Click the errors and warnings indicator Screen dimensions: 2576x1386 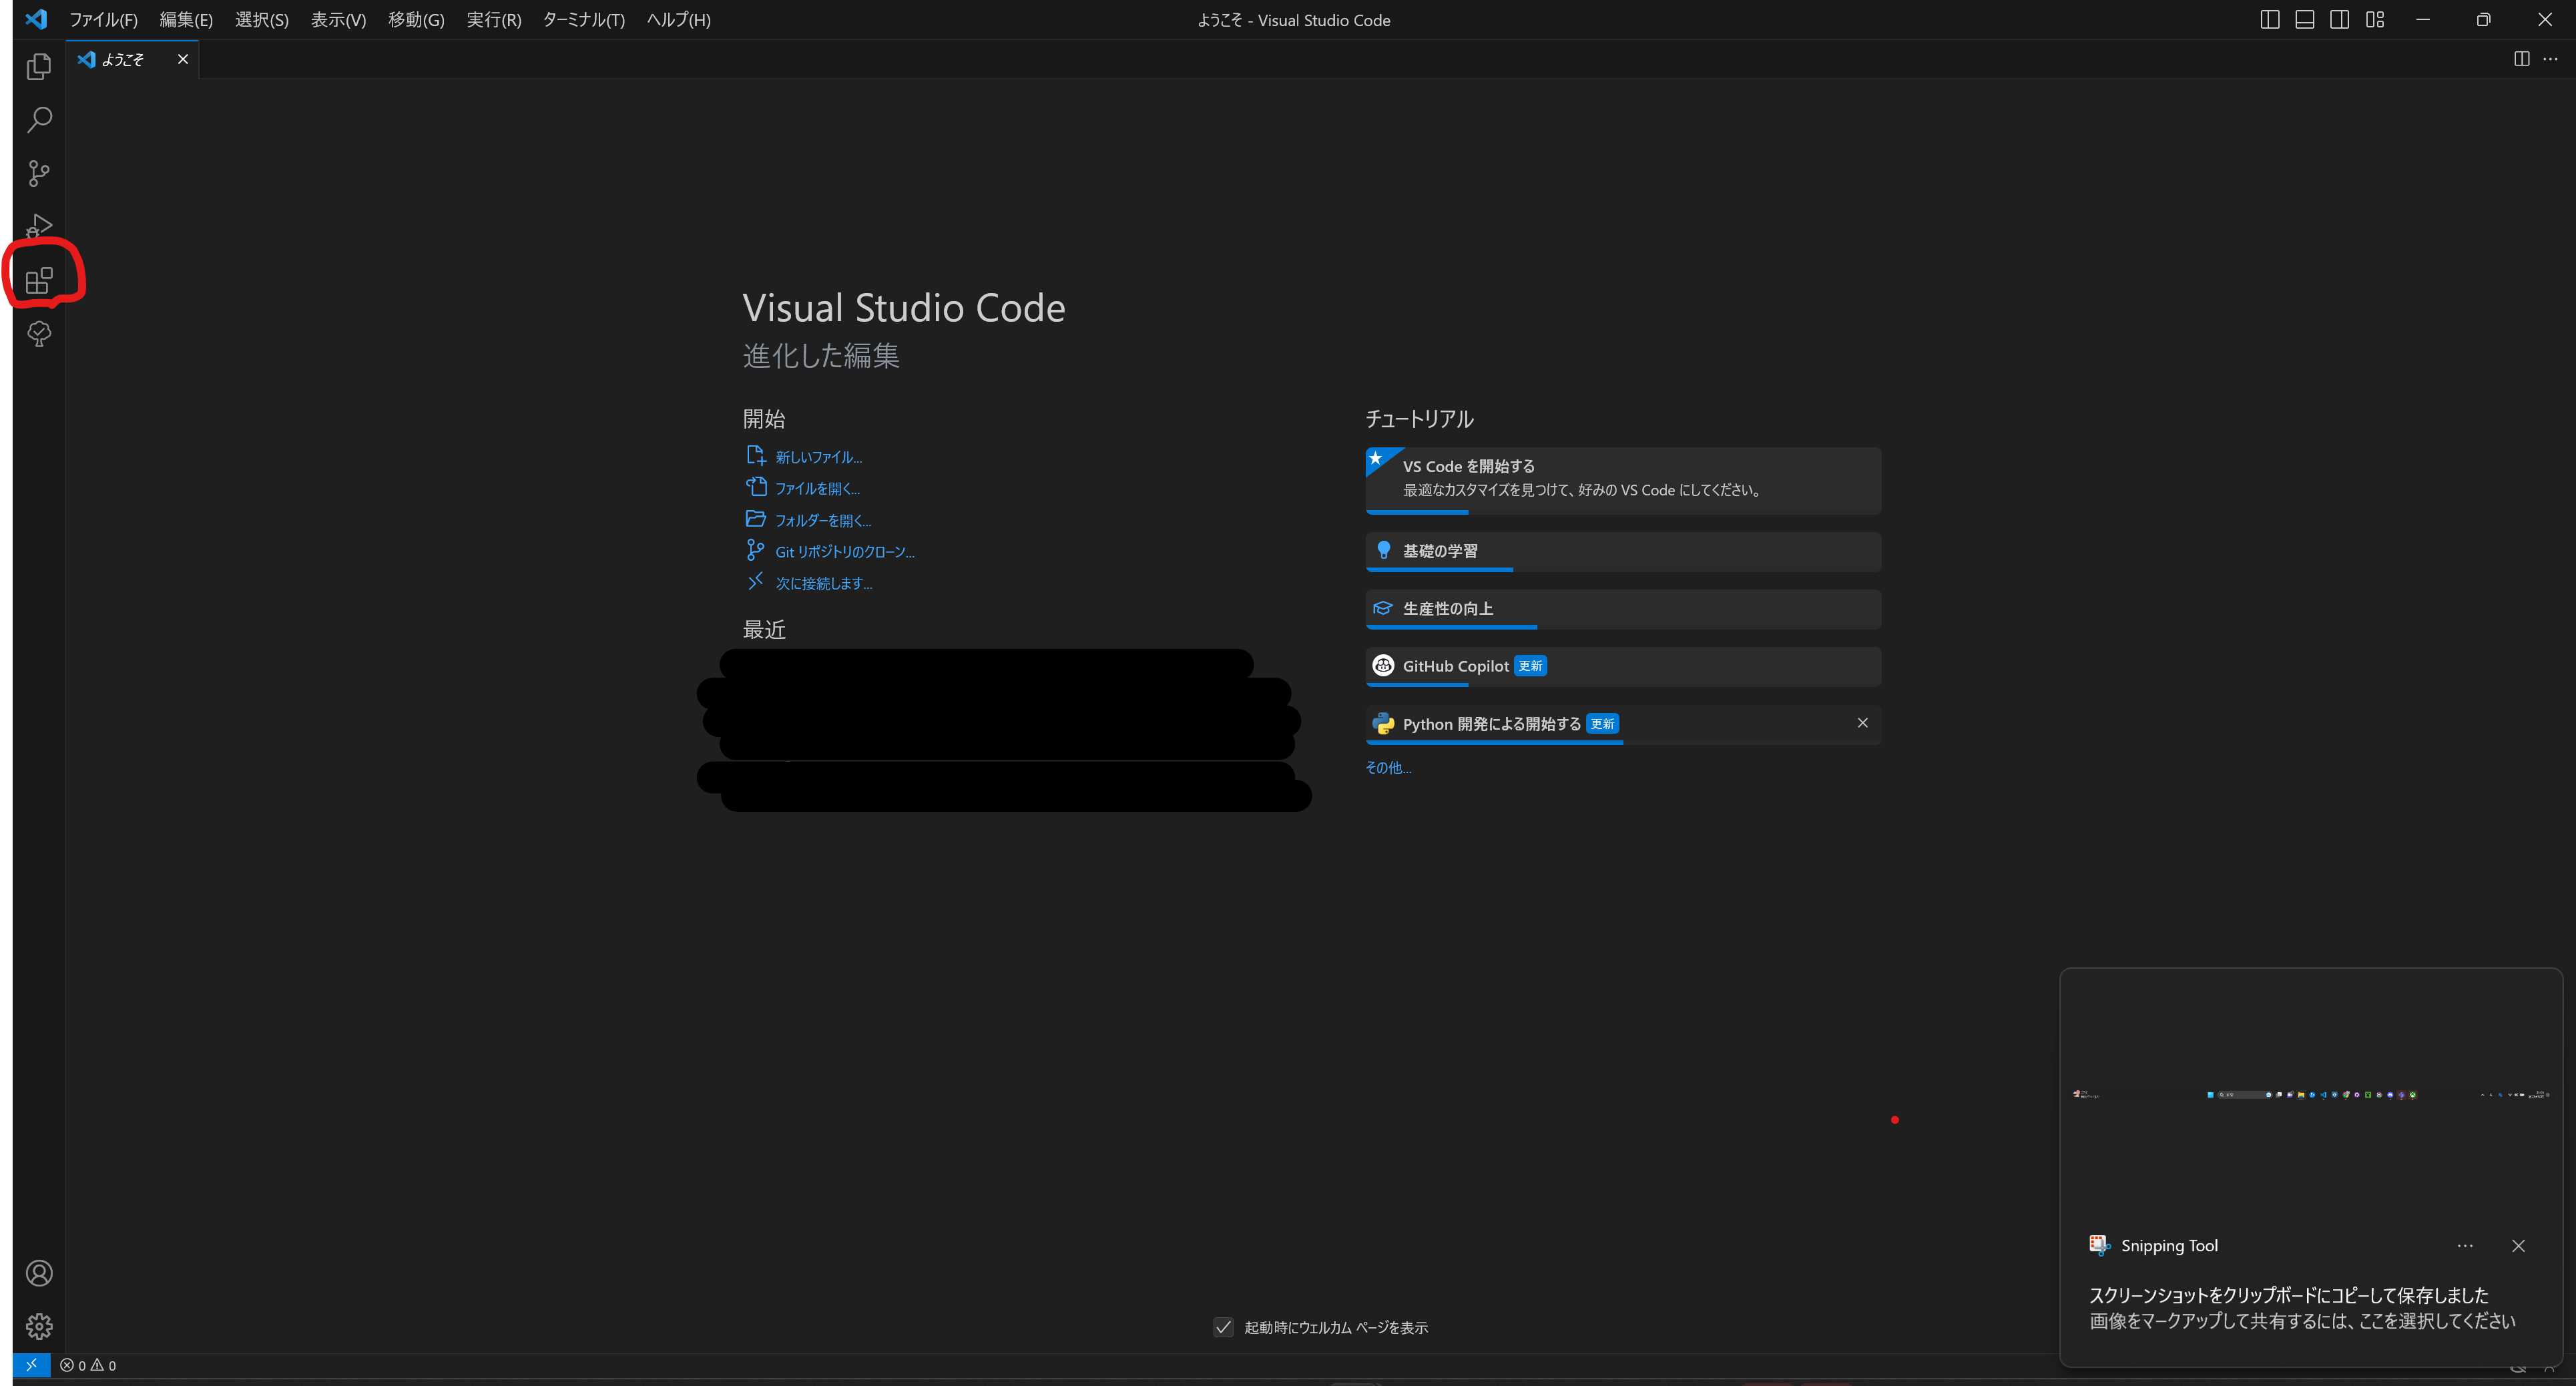coord(87,1364)
